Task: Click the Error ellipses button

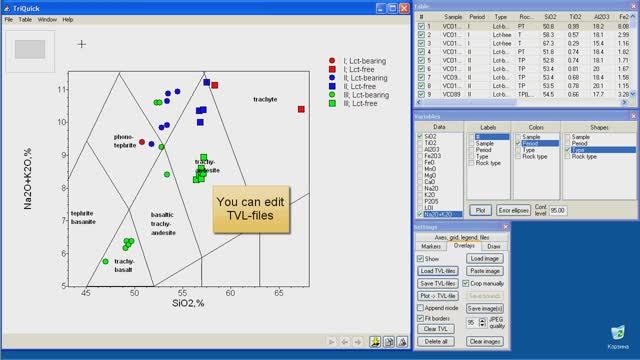Action: coord(513,210)
